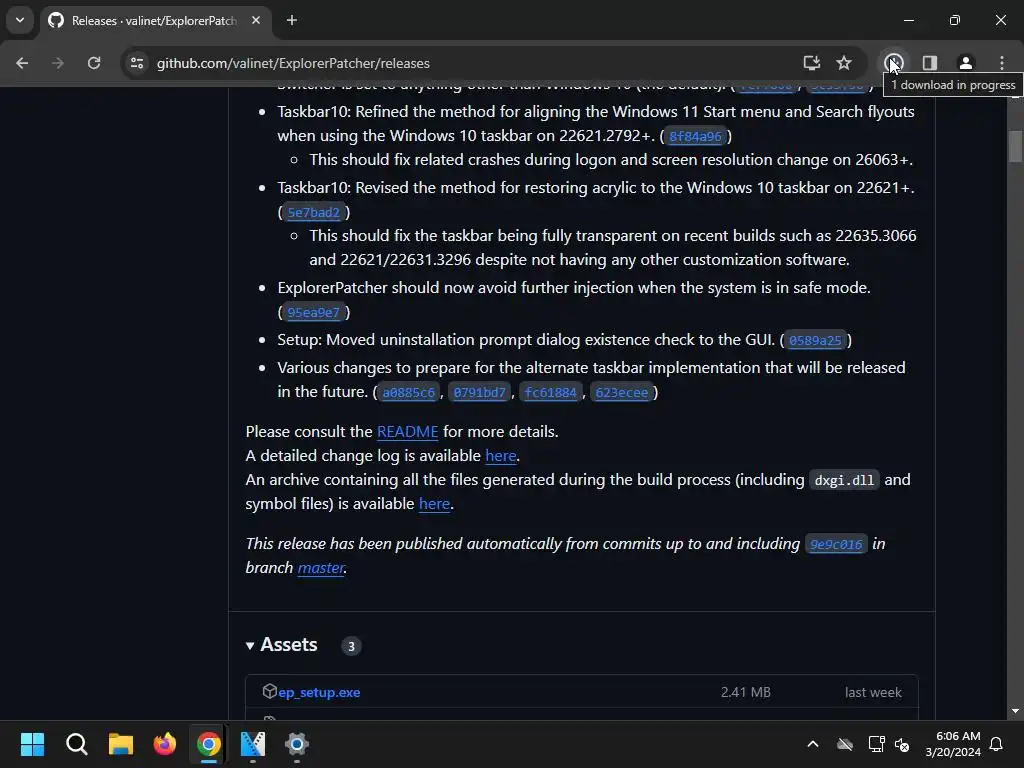Bookmark this page with the star icon

click(x=844, y=63)
